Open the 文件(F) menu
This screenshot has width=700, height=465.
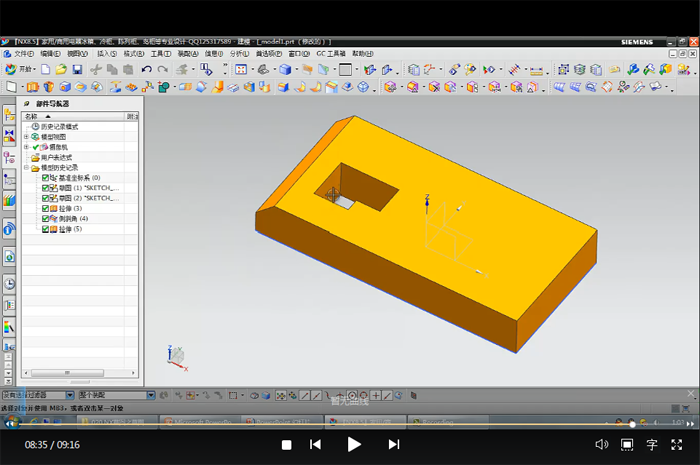tap(22, 53)
